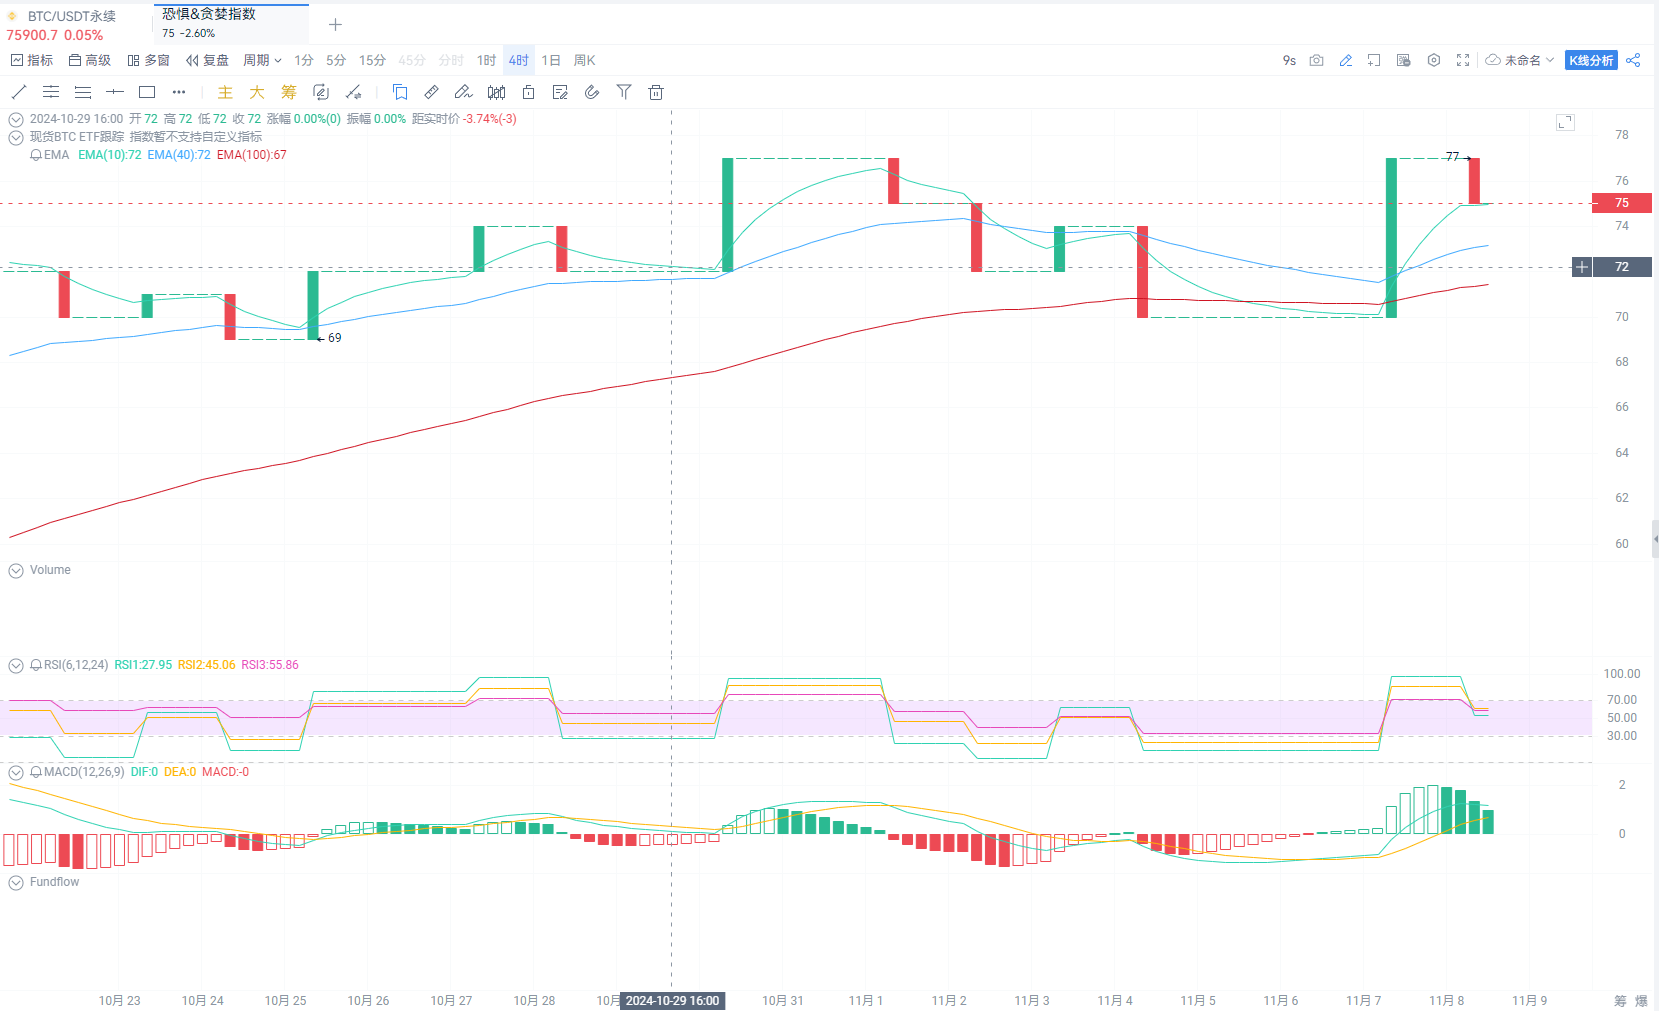Viewport: 1659px width, 1011px height.
Task: Click the barrage 弹 toggle icon
Action: (x=1404, y=60)
